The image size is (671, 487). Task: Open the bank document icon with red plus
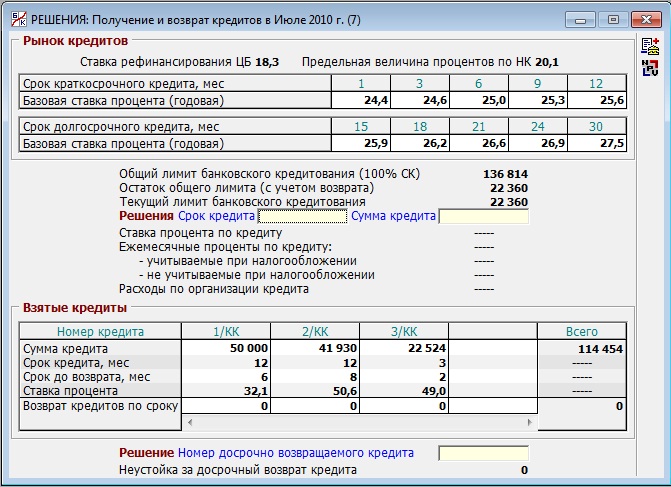(650, 46)
